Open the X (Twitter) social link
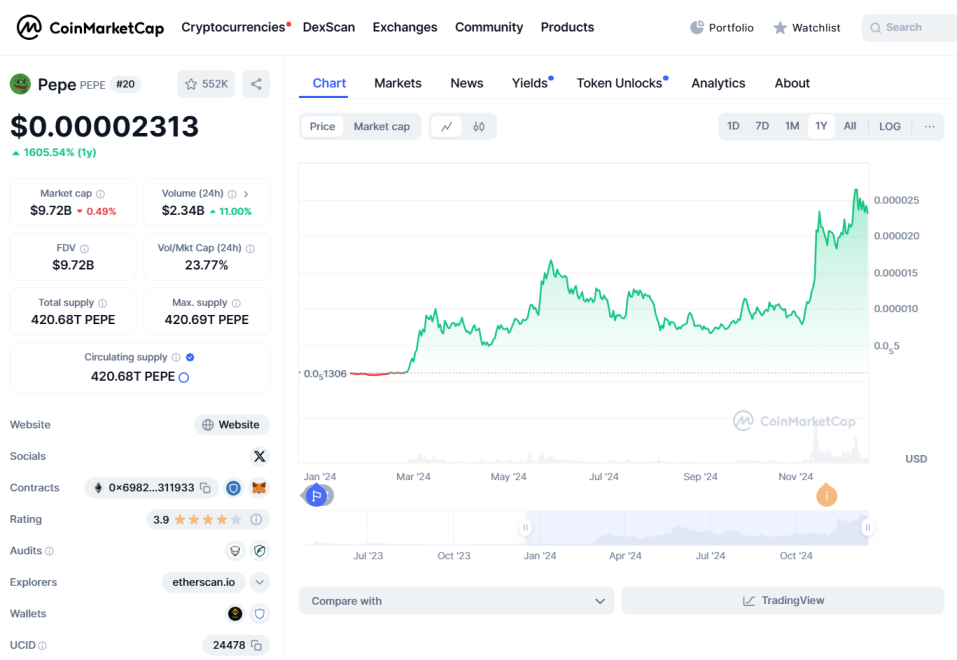The height and width of the screenshot is (660, 957). [260, 456]
